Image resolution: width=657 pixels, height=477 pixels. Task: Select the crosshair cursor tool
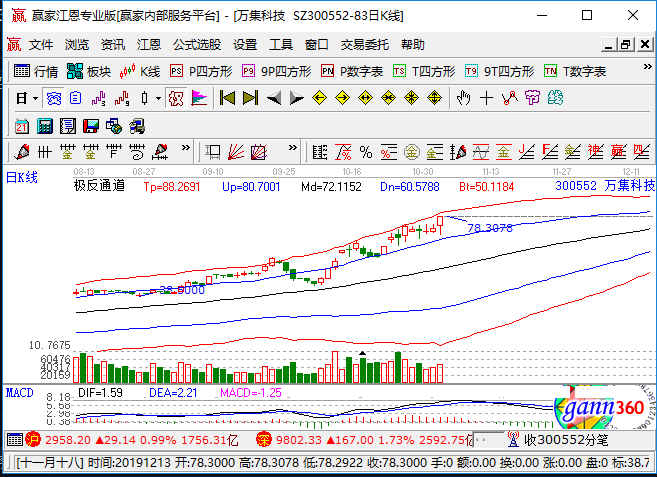point(486,99)
